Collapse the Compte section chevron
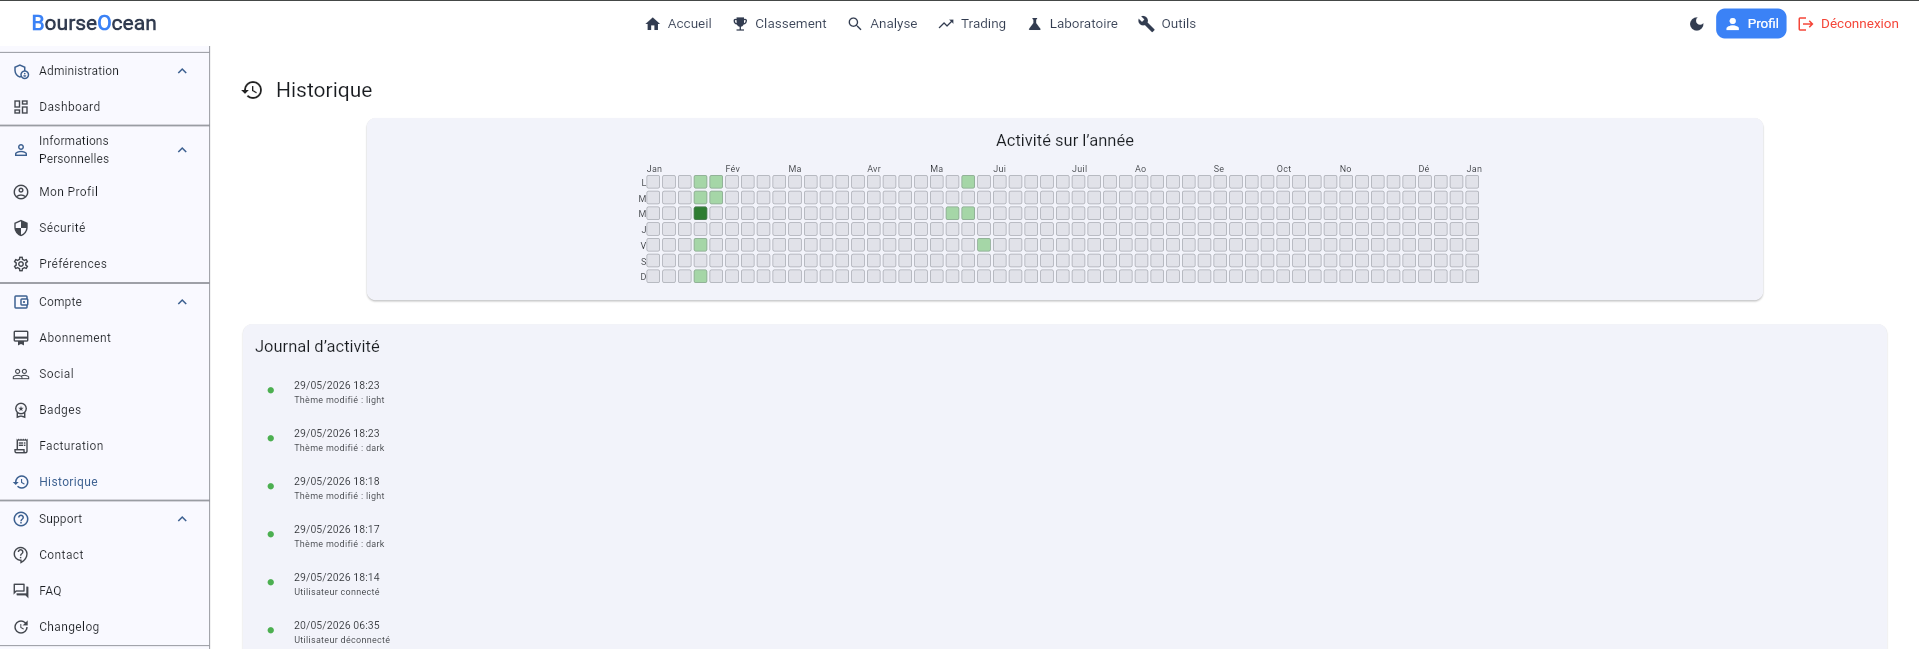Viewport: 1919px width, 649px height. pyautogui.click(x=182, y=302)
